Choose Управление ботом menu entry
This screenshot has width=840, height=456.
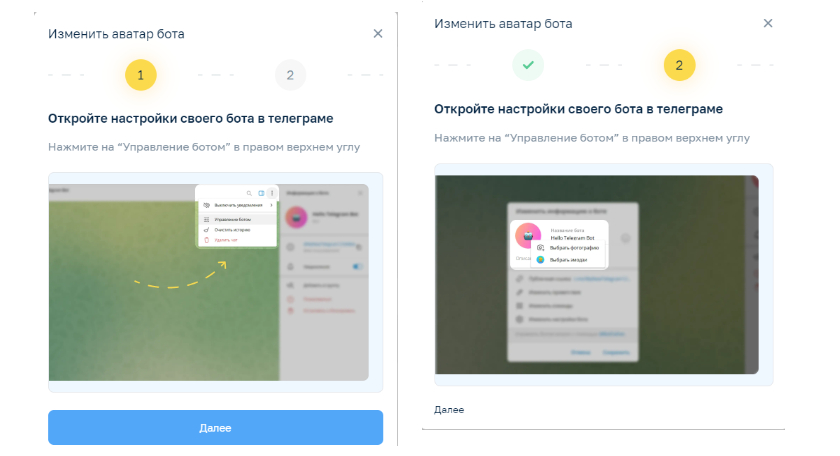pos(237,219)
